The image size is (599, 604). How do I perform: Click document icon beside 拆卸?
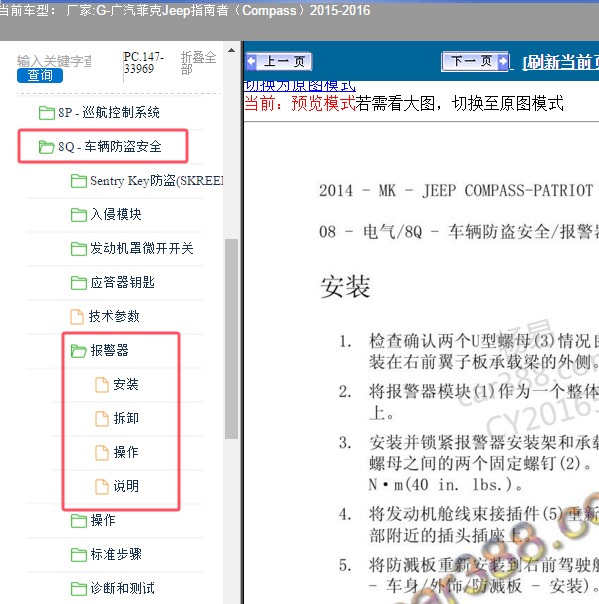(102, 418)
